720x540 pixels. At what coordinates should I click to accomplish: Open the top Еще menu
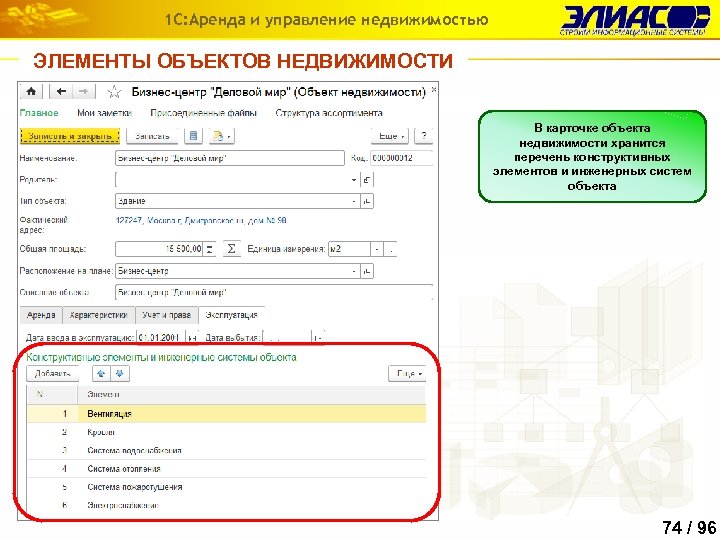click(389, 136)
